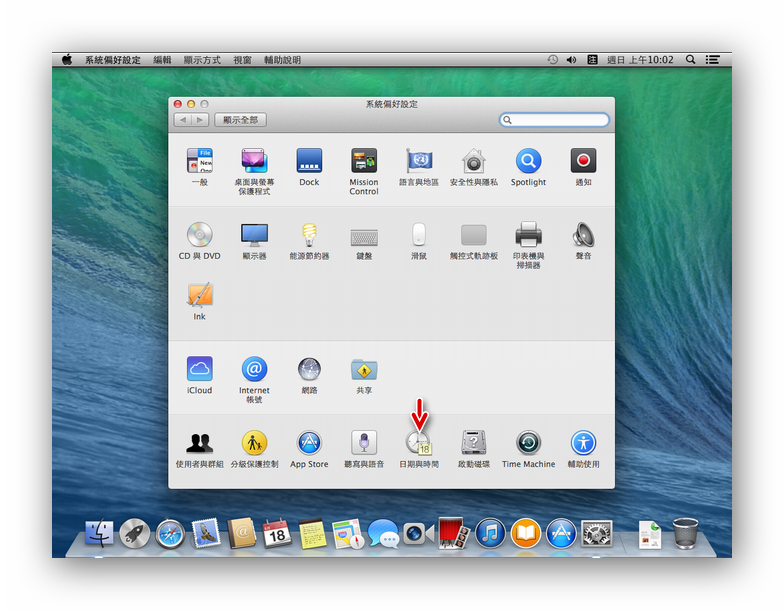Open the Apple menu
784x610 pixels.
click(66, 60)
